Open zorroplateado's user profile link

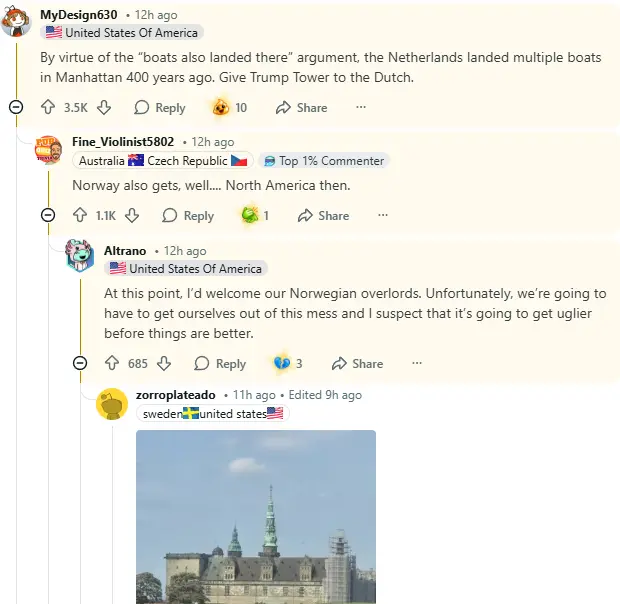tap(175, 395)
